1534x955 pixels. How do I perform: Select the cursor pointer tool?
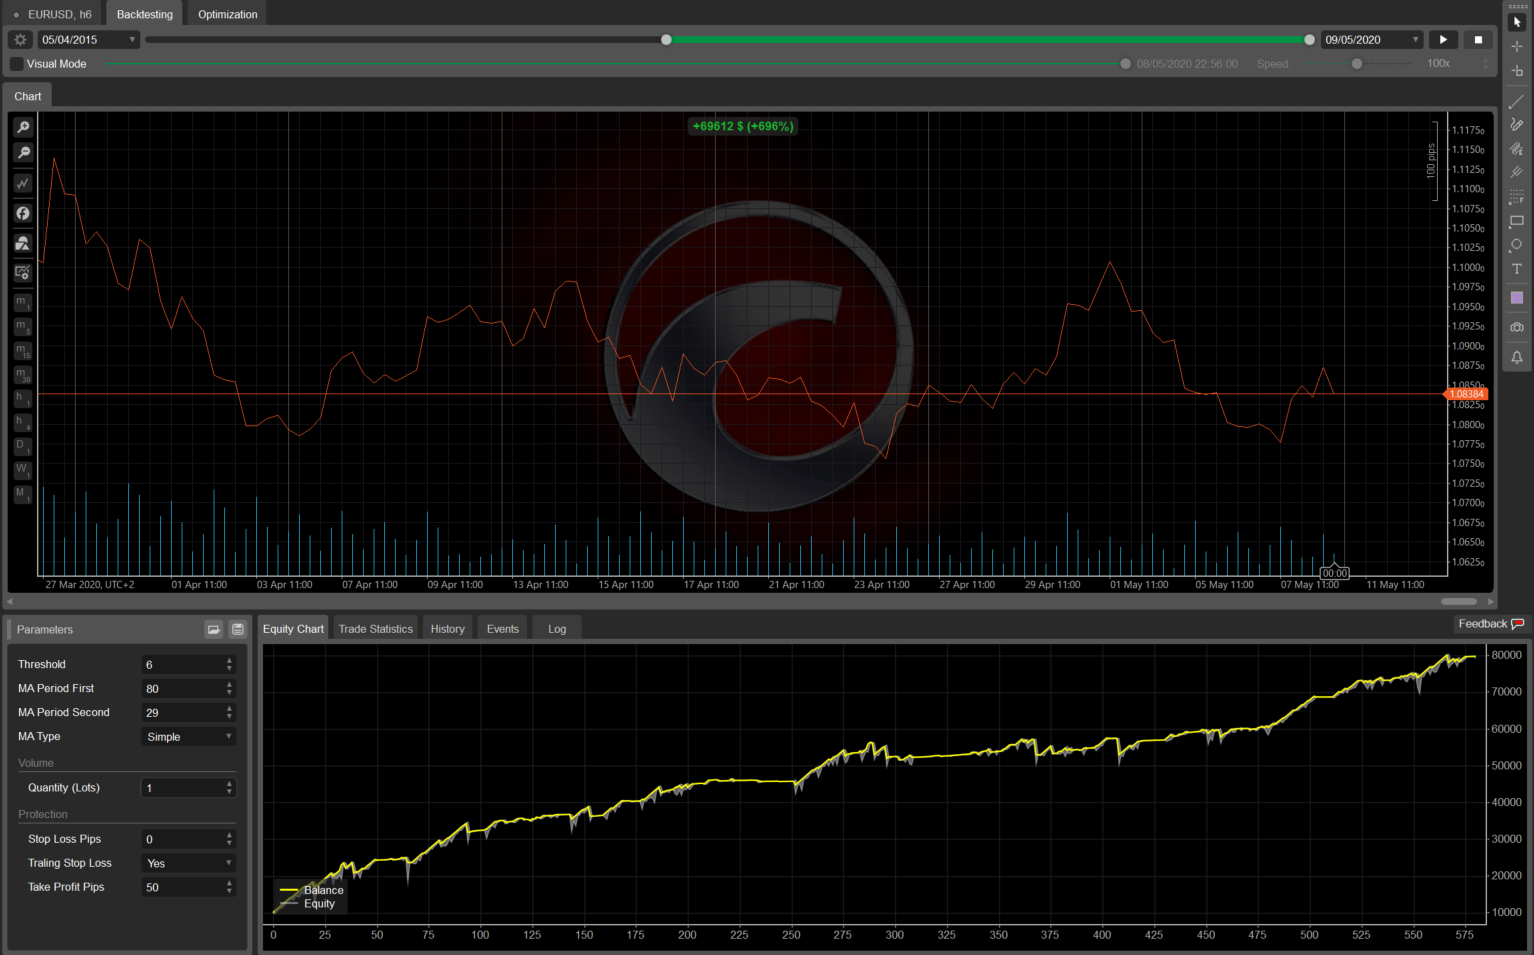point(1517,22)
